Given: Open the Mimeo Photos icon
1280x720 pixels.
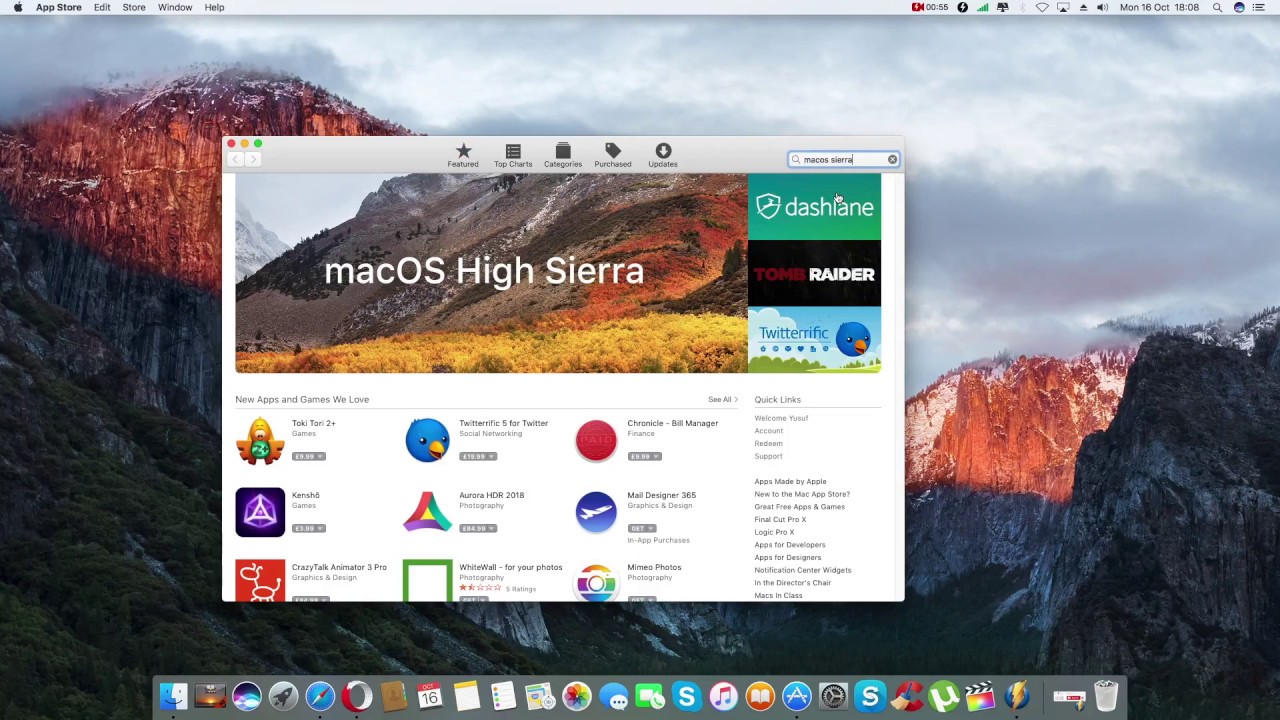Looking at the screenshot, I should click(x=596, y=581).
